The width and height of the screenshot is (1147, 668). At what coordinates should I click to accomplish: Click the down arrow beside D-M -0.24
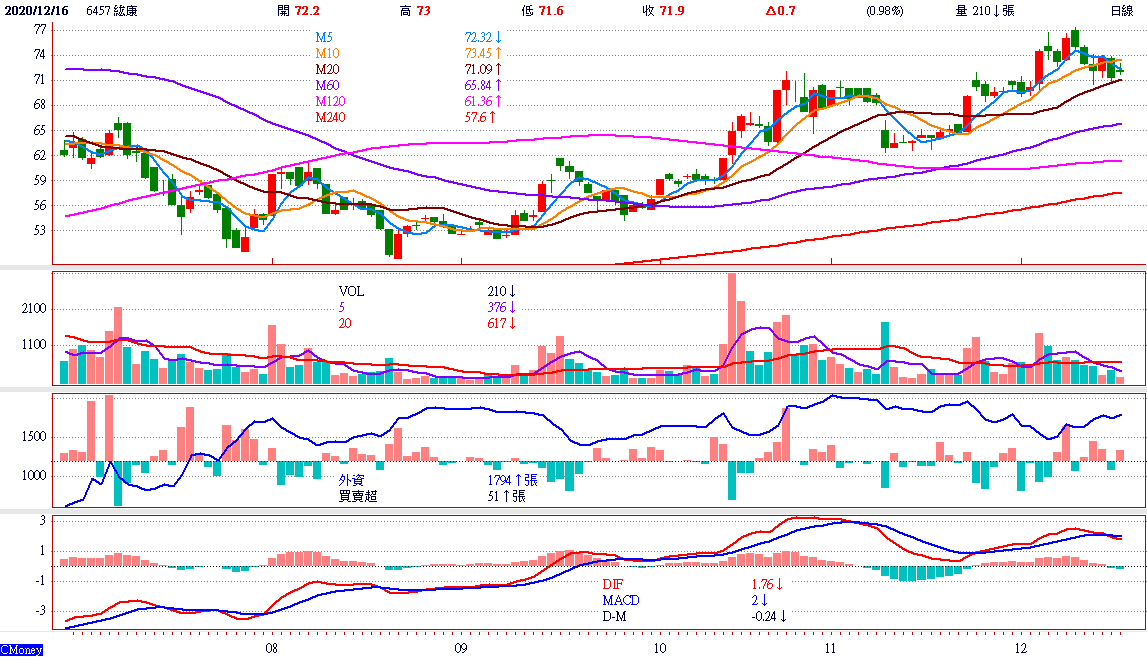click(x=785, y=616)
